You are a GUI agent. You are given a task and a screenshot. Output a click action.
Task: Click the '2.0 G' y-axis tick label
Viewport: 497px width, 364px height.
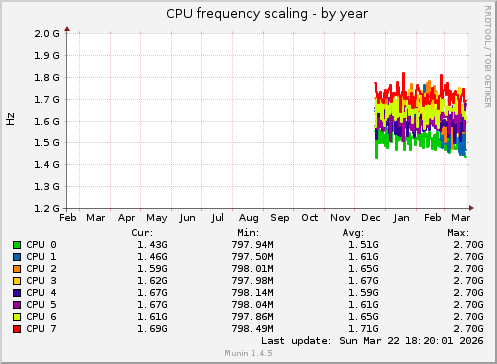coord(47,33)
